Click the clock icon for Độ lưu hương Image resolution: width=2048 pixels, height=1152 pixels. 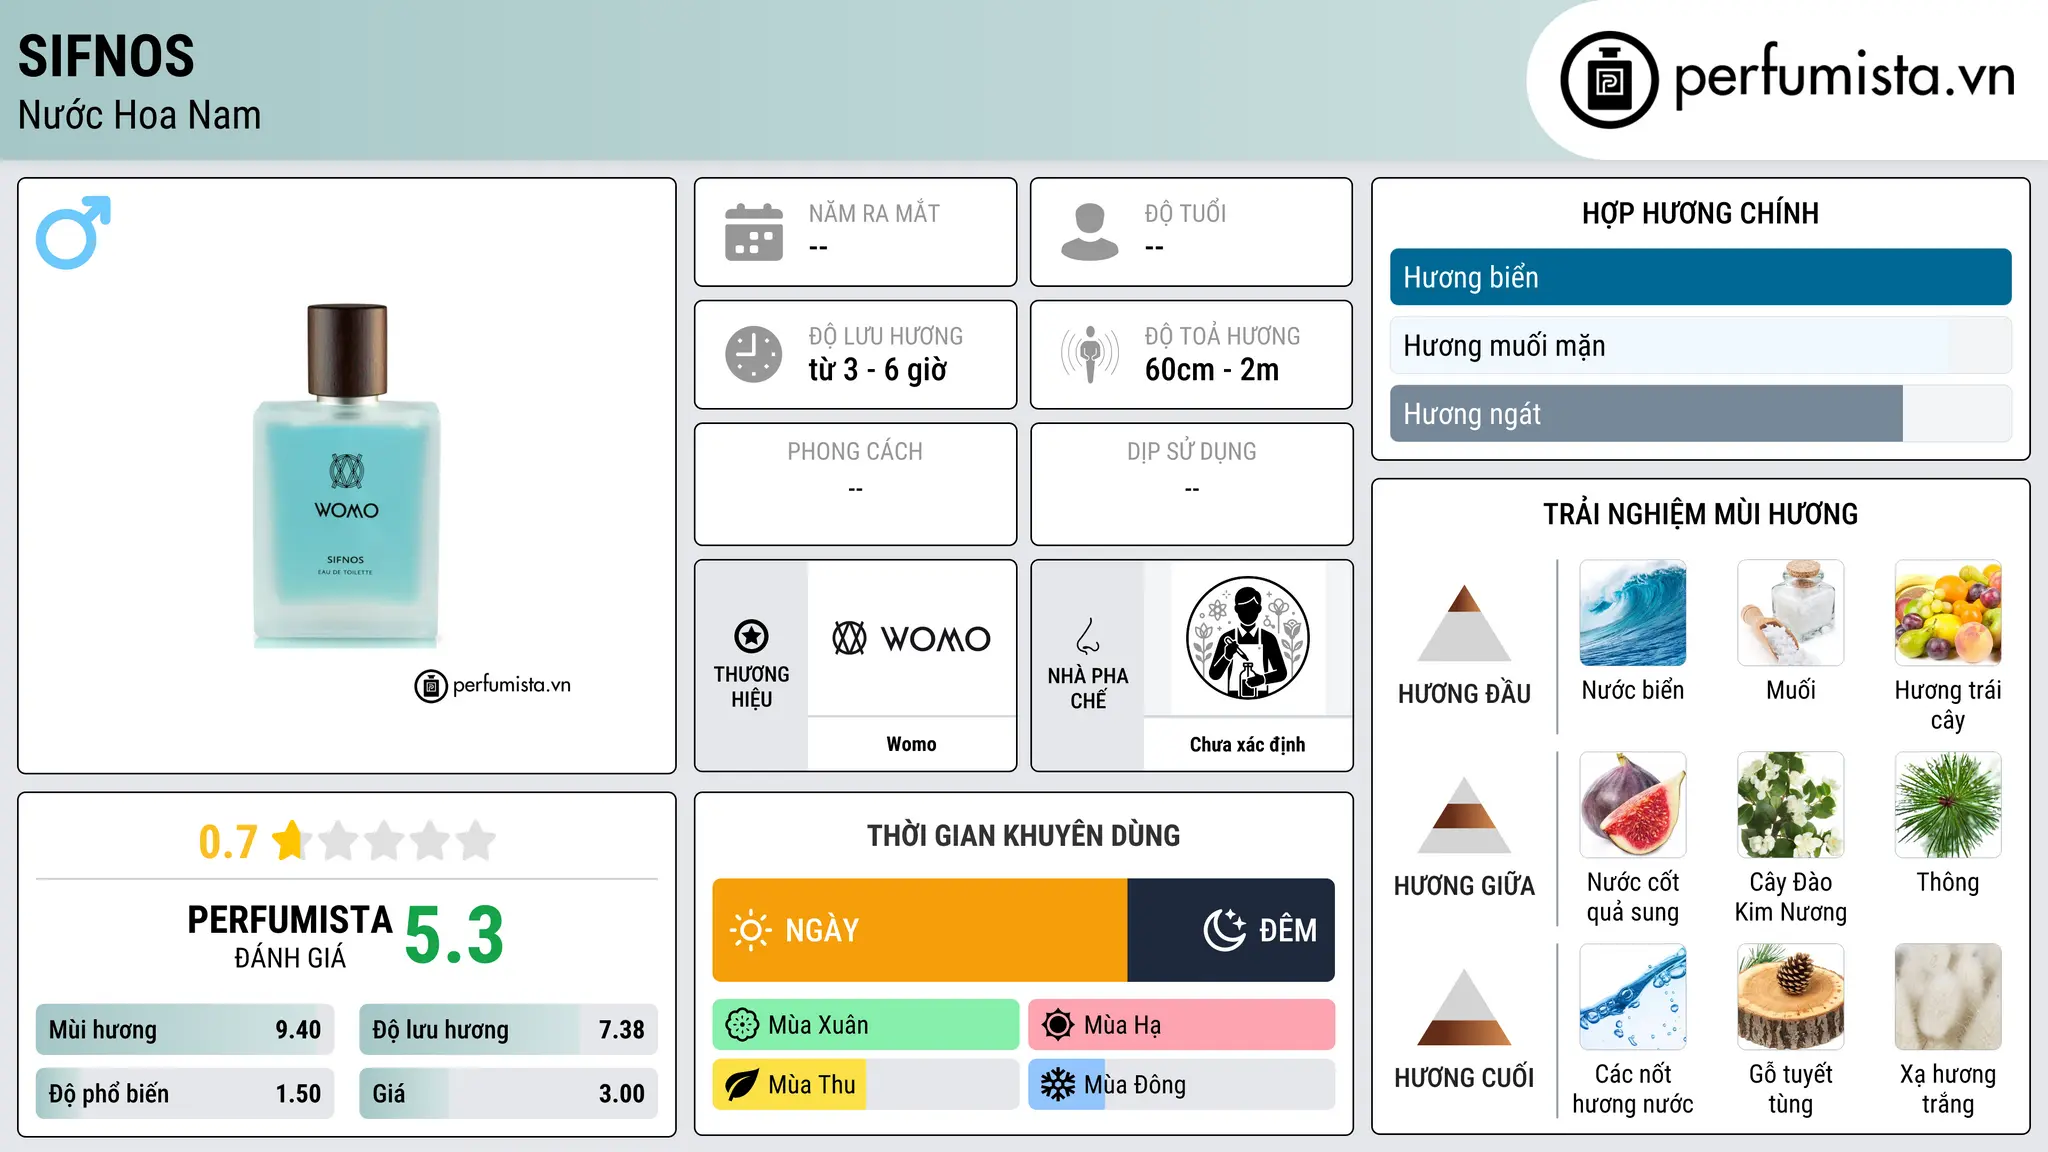pos(754,354)
